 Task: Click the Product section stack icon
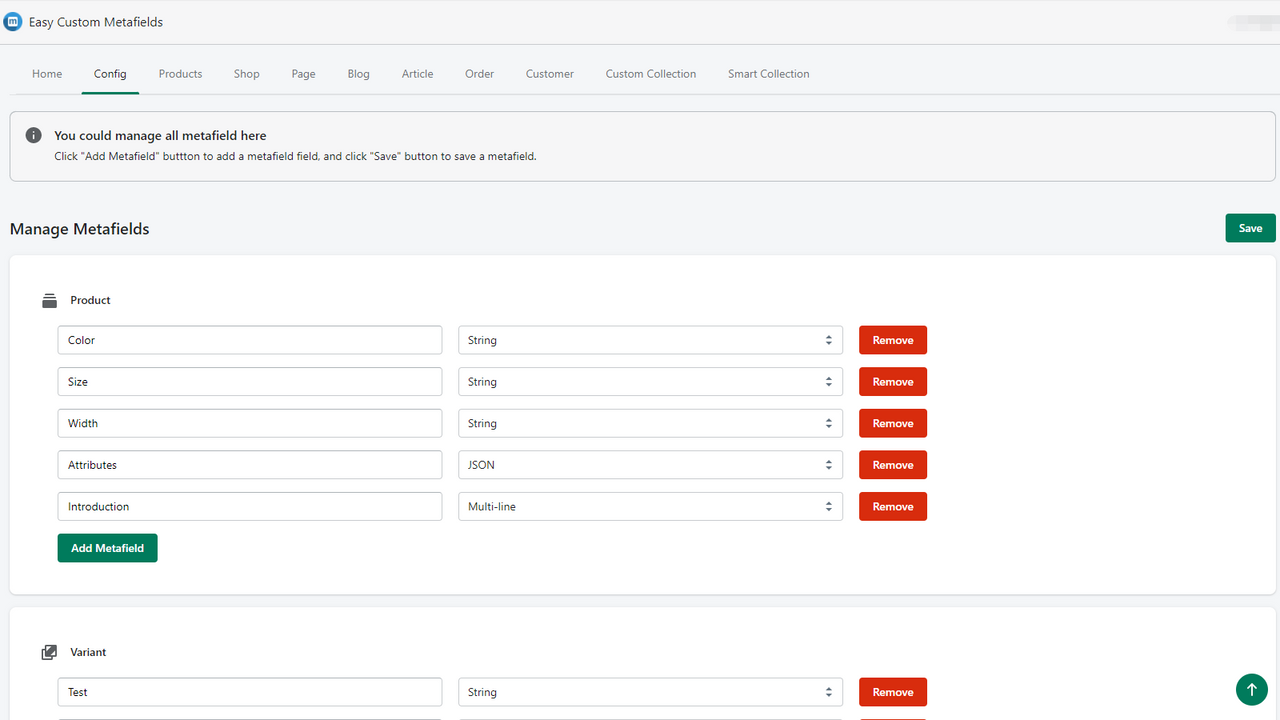coord(49,301)
